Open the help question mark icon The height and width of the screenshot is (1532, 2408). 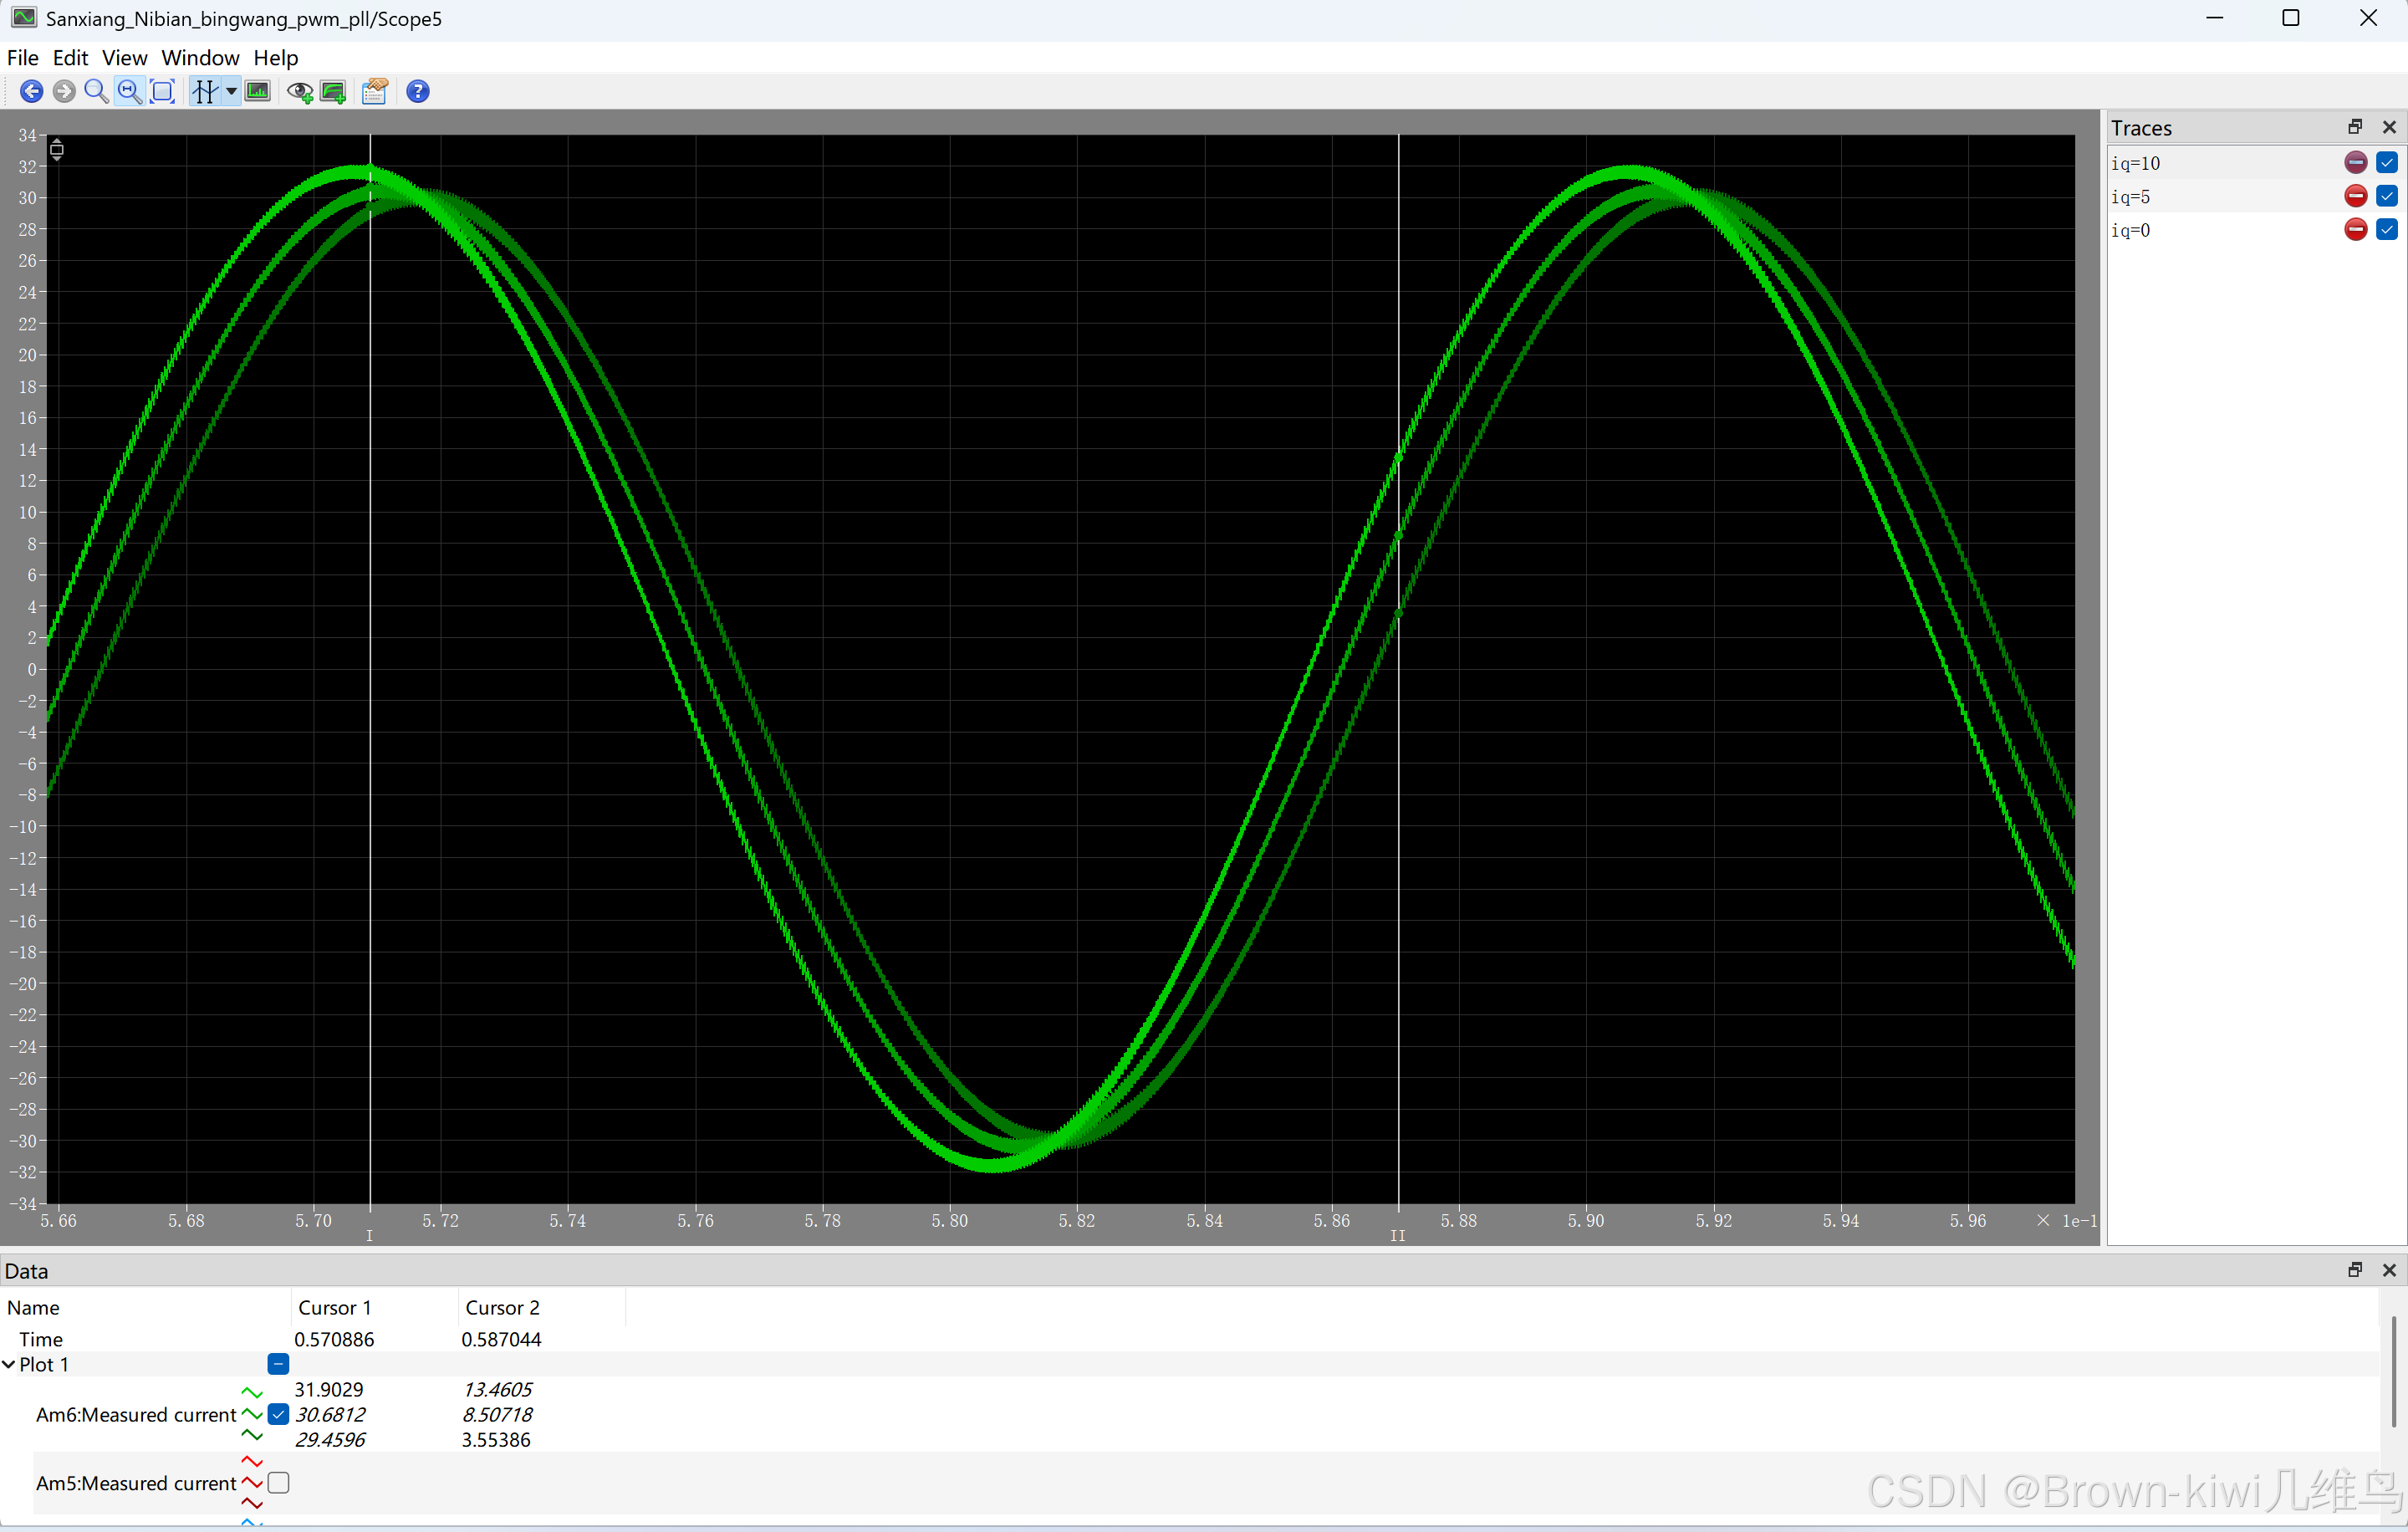(418, 92)
